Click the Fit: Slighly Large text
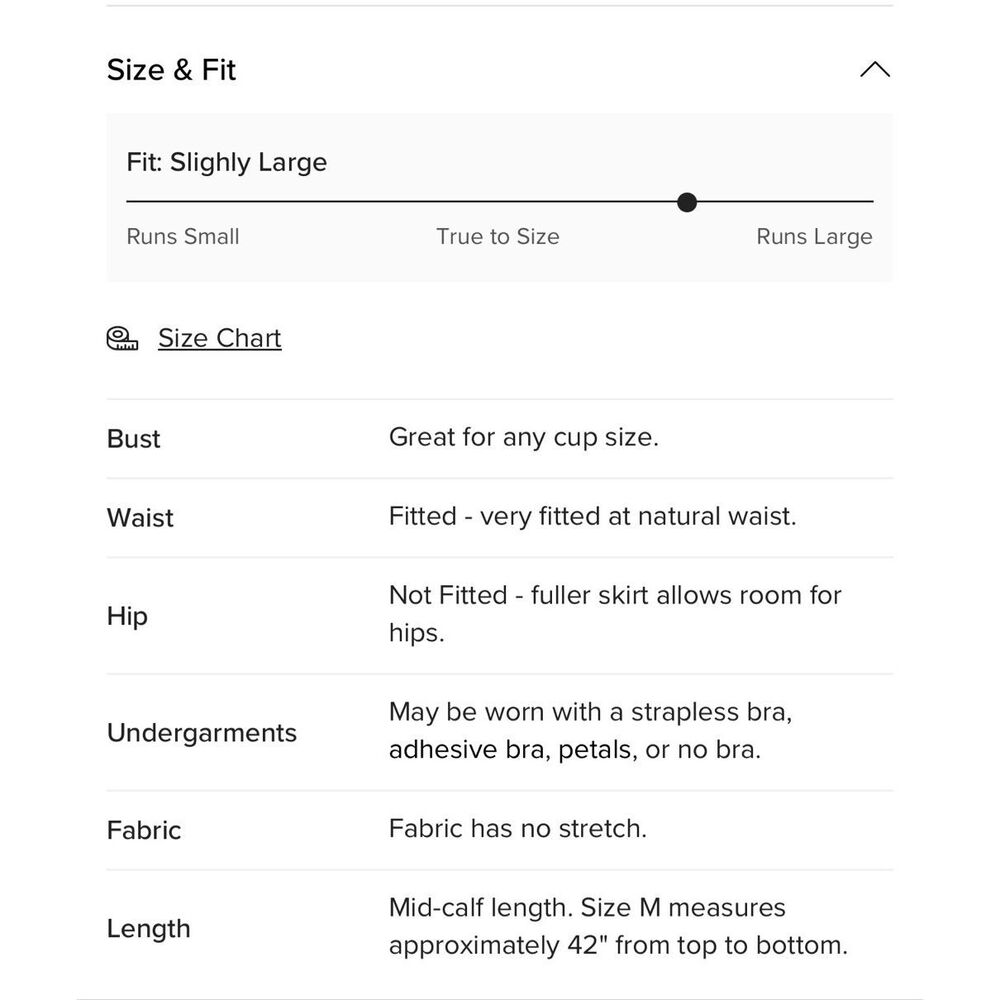1000x1000 pixels. [x=226, y=163]
